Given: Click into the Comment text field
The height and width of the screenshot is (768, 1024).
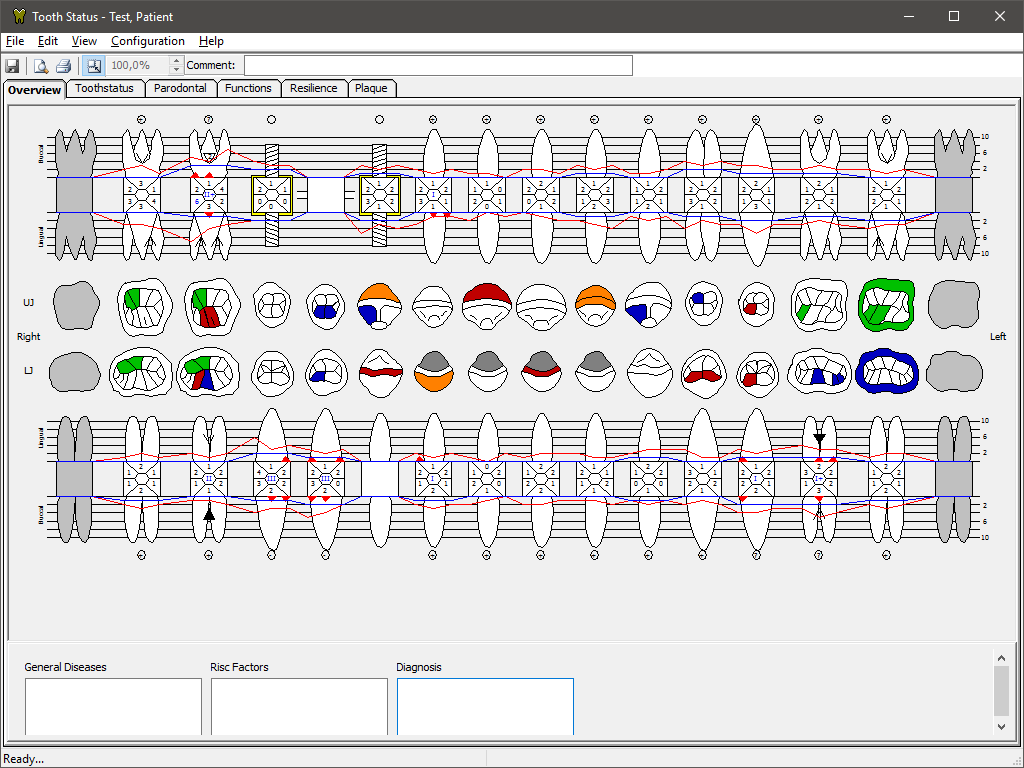Looking at the screenshot, I should point(438,66).
